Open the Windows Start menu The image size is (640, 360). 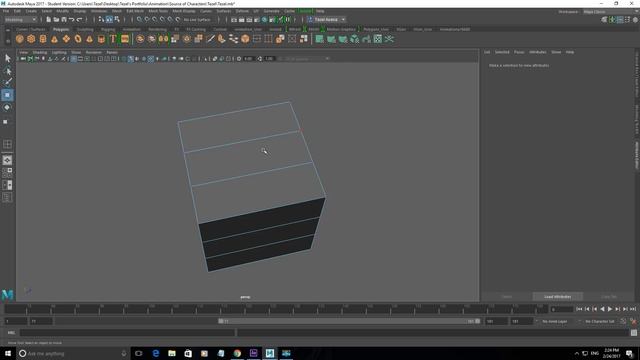point(8,353)
